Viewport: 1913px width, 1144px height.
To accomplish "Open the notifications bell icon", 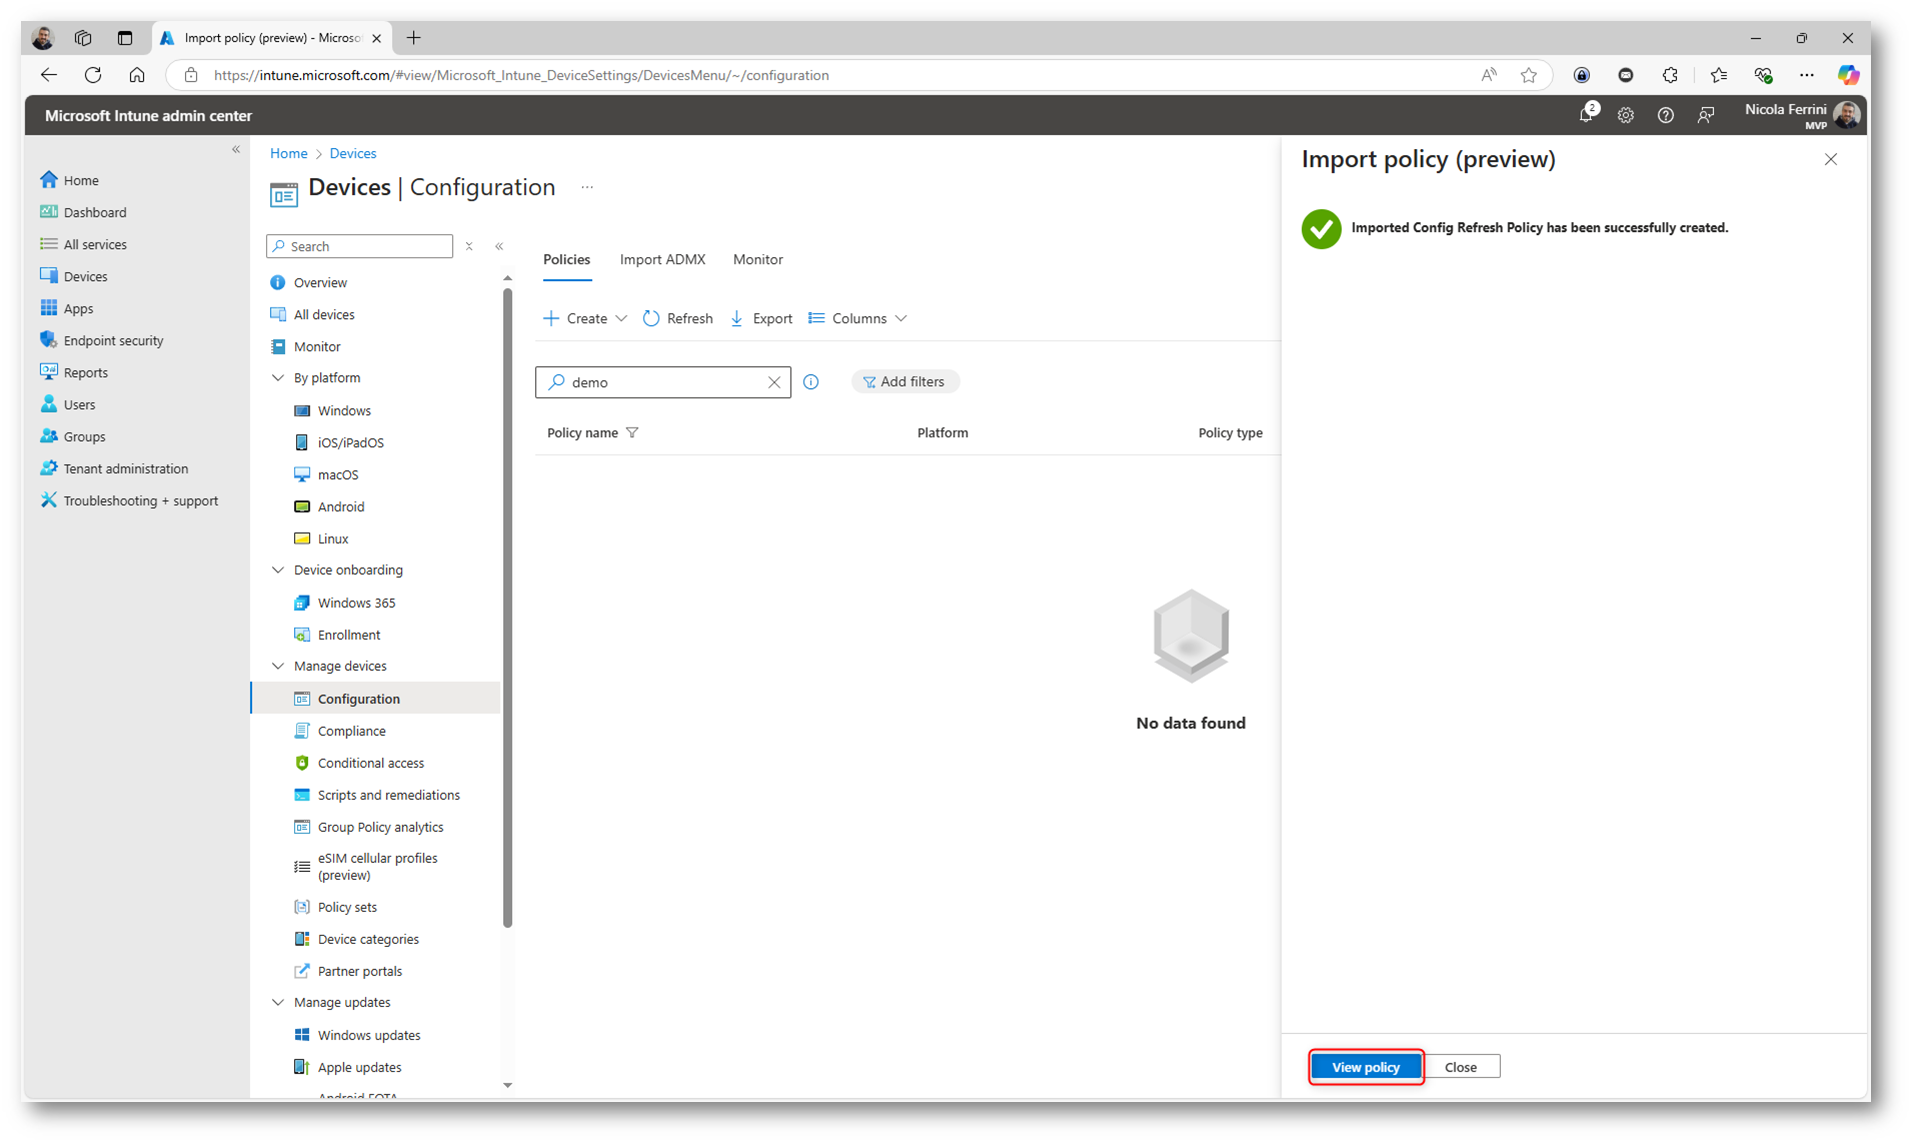I will [1585, 116].
